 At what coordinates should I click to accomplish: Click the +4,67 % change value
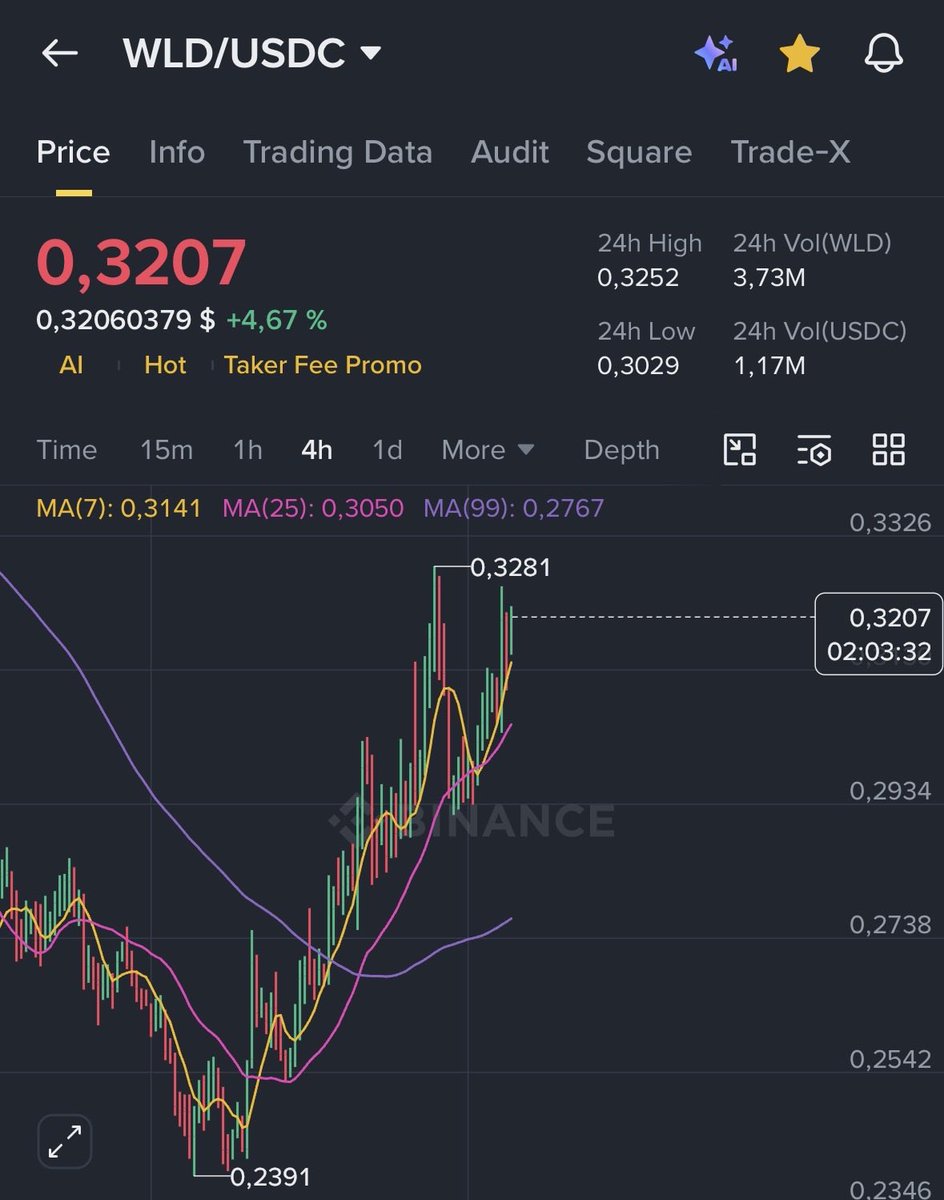[x=276, y=320]
